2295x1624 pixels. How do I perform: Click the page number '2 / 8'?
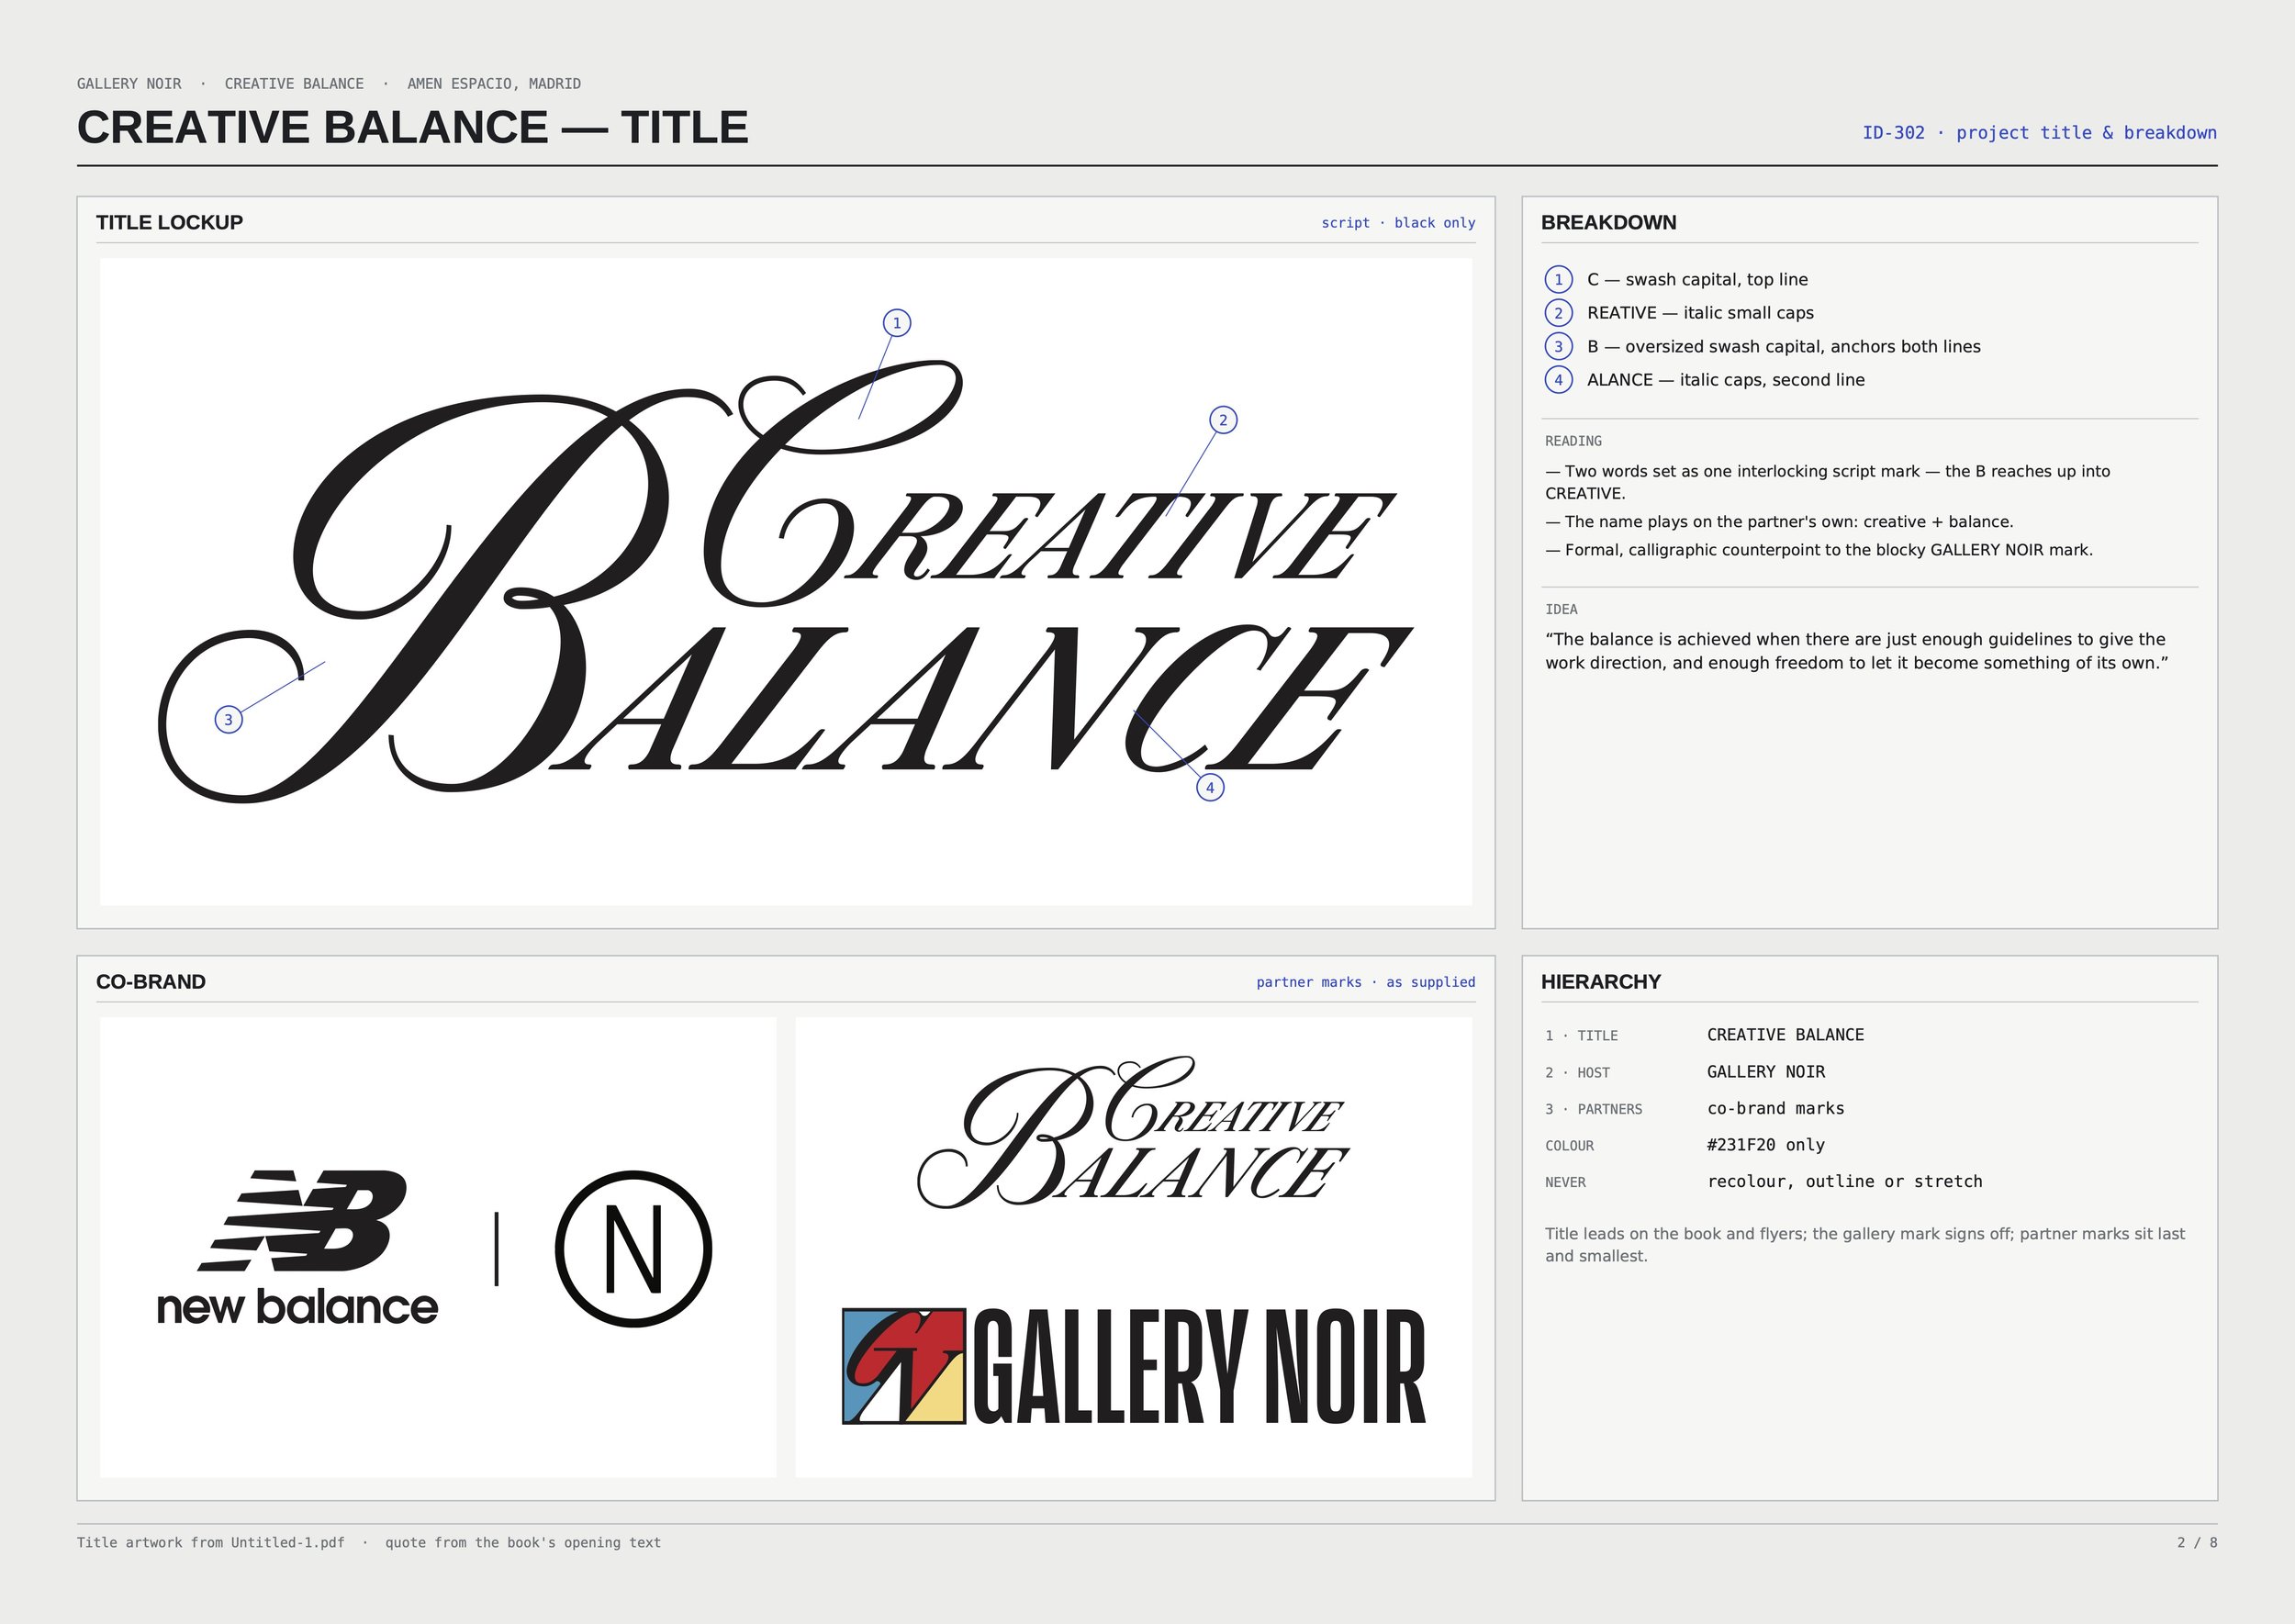point(2197,1543)
